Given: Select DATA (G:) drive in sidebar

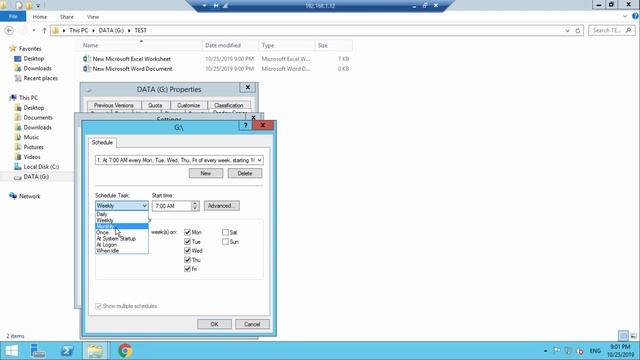Looking at the screenshot, I should 36,177.
